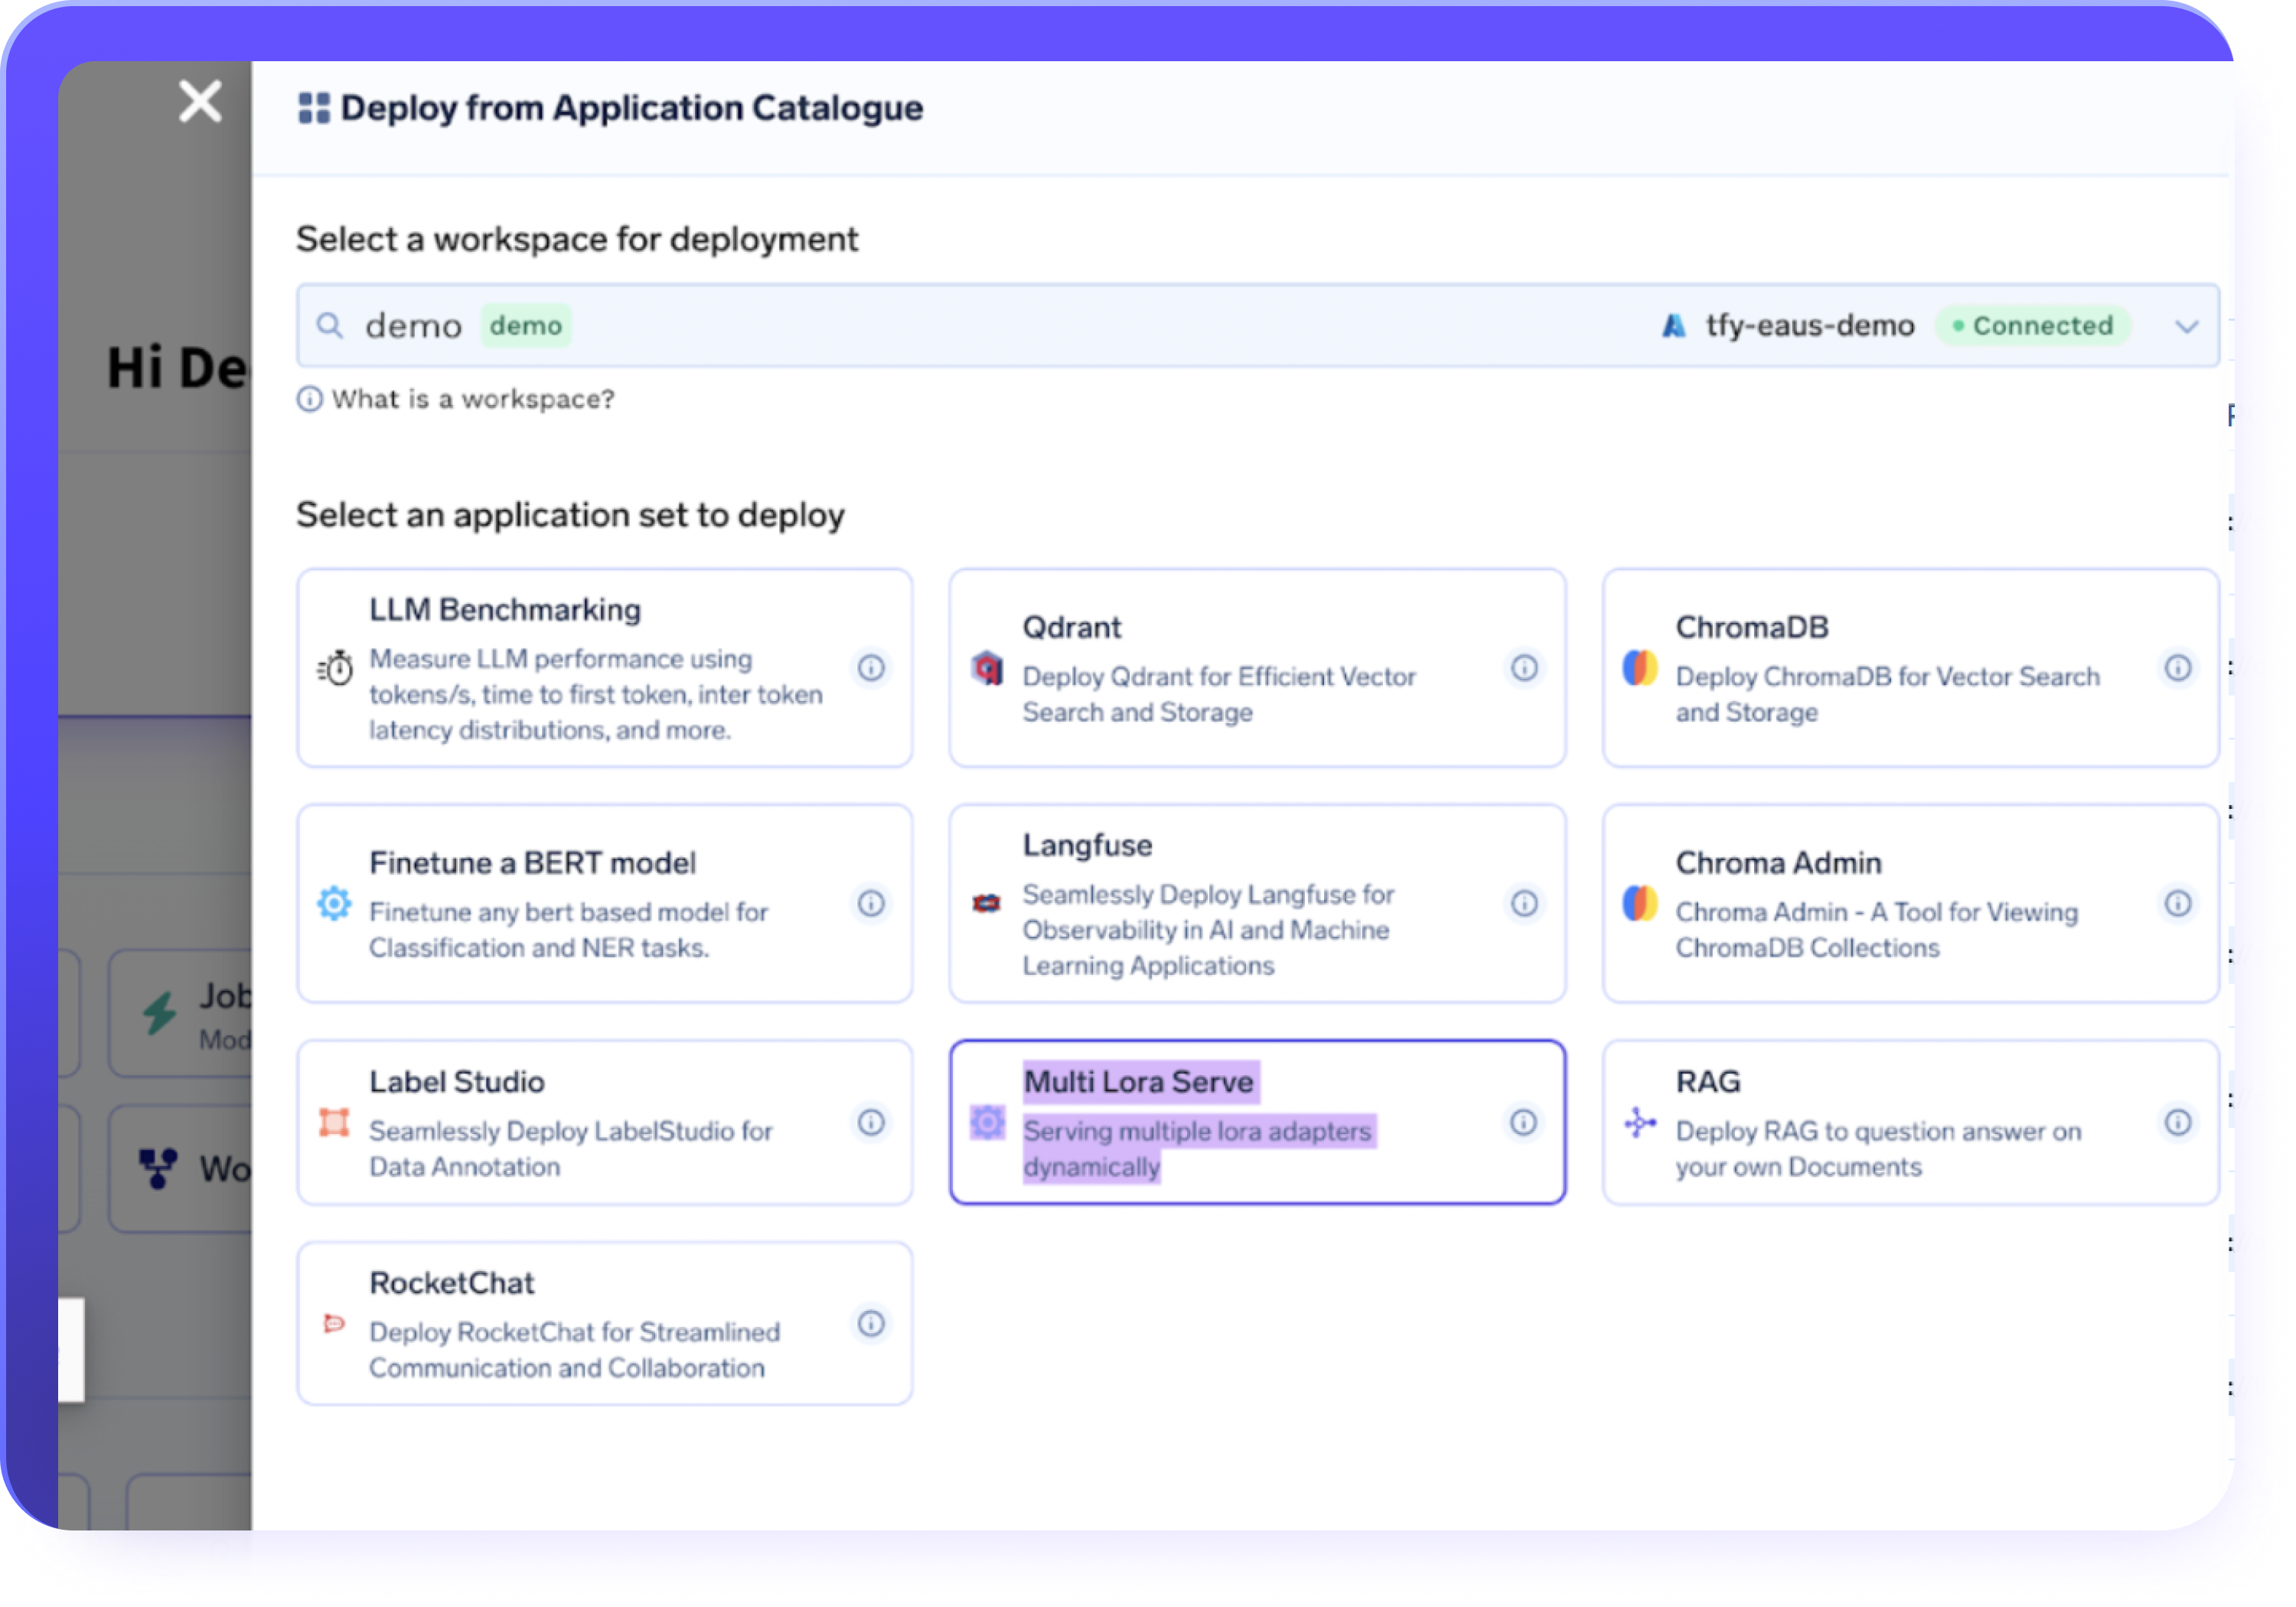Click the Application Catalogue grid icon
The image size is (2296, 1607).
pyautogui.click(x=312, y=107)
